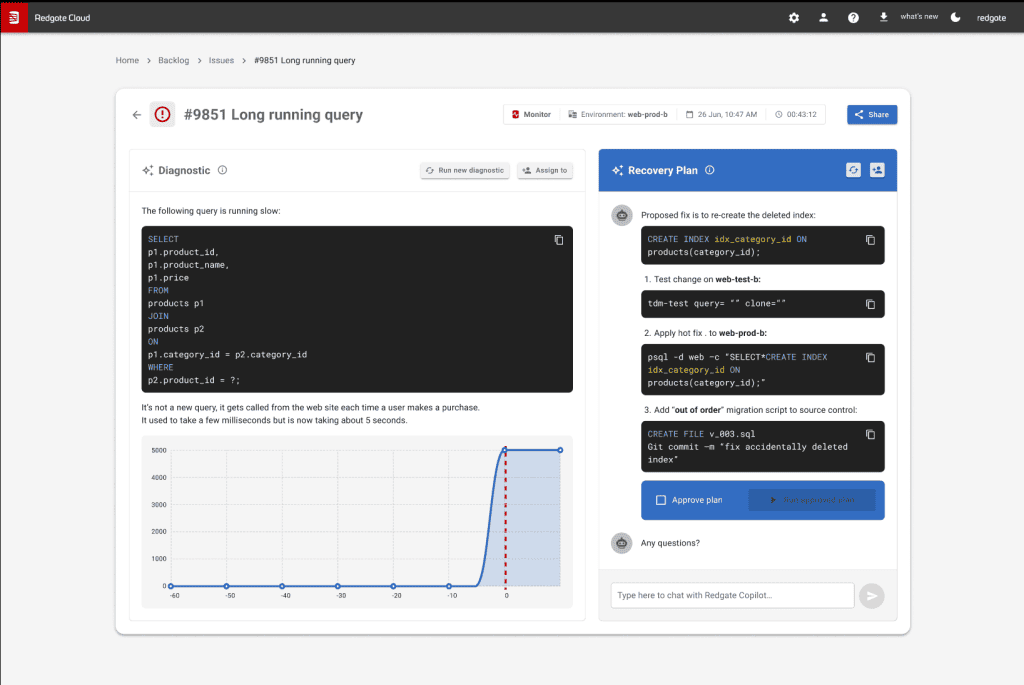The width and height of the screenshot is (1024, 685).
Task: Go to Backlog in the breadcrumb
Action: 174,60
